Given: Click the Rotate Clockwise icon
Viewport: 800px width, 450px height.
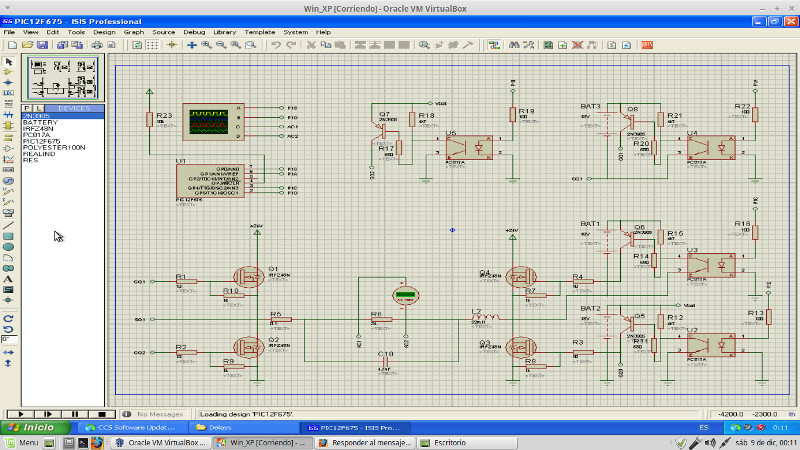Looking at the screenshot, I should (x=9, y=318).
